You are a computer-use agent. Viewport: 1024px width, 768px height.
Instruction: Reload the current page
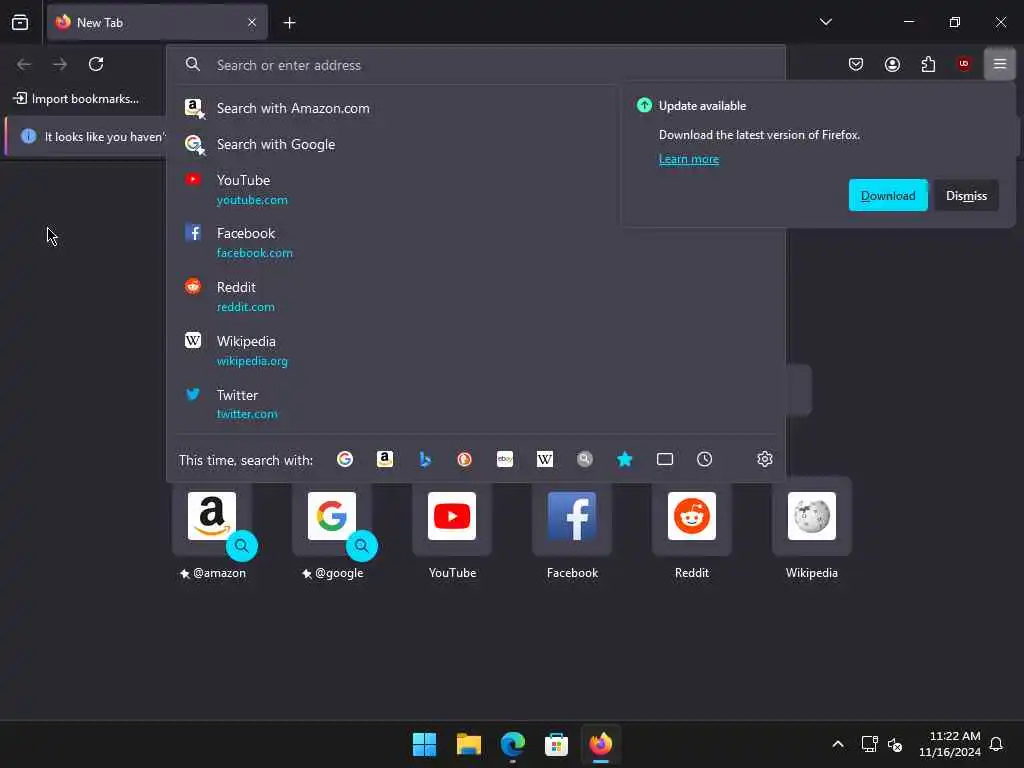click(x=96, y=64)
